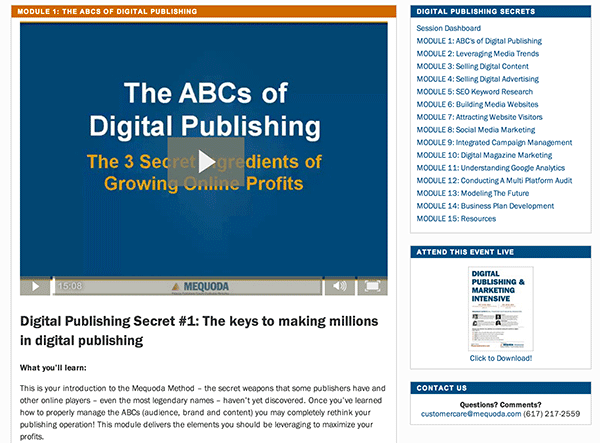Click the small play button in player bar
Viewport: 600px width, 443px height.
(35, 286)
